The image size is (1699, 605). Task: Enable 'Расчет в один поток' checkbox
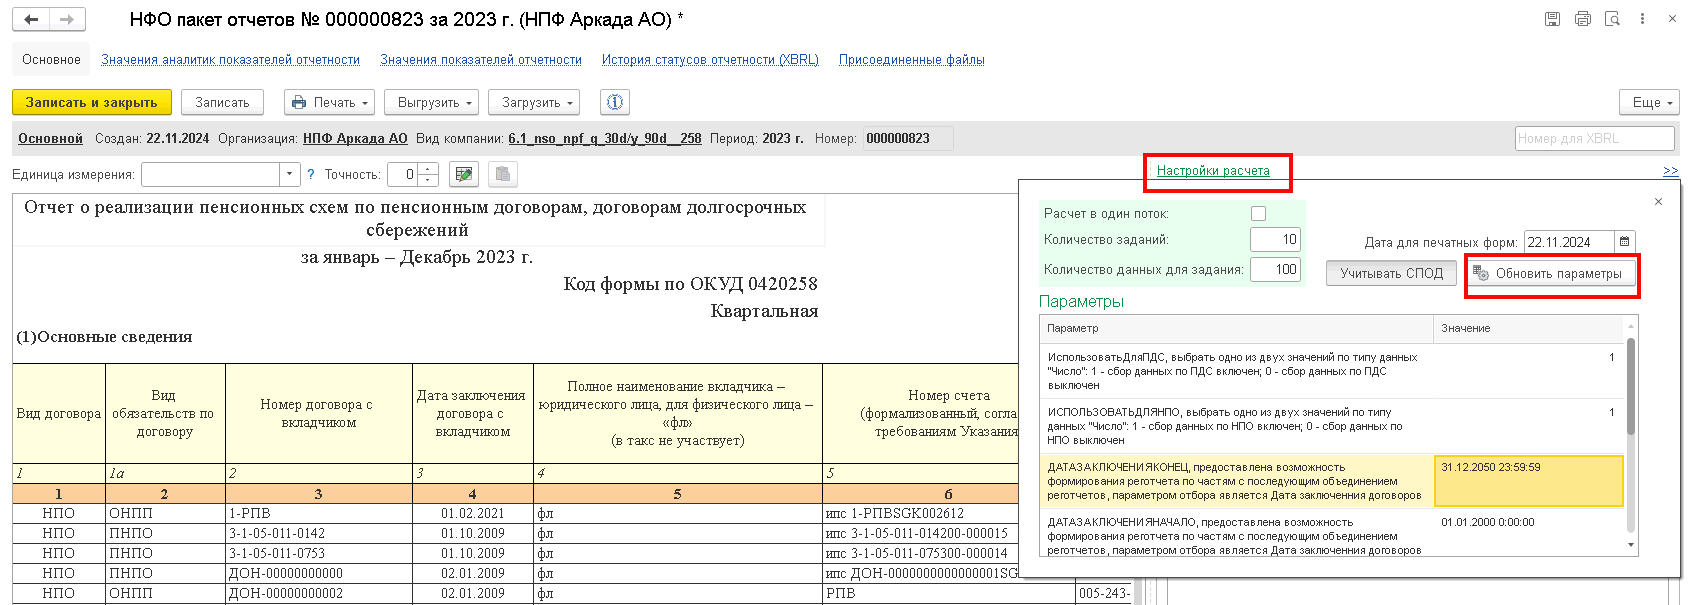coord(1258,213)
